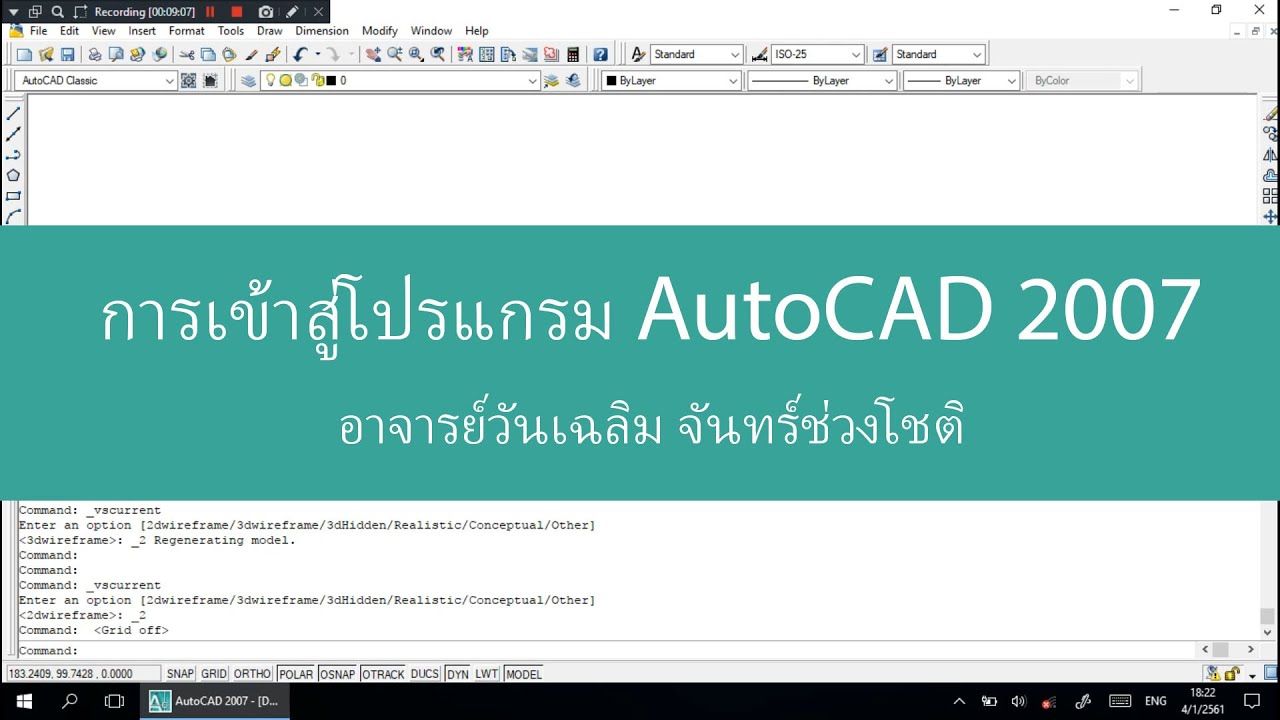Open taskbar Search magnifier

click(69, 701)
